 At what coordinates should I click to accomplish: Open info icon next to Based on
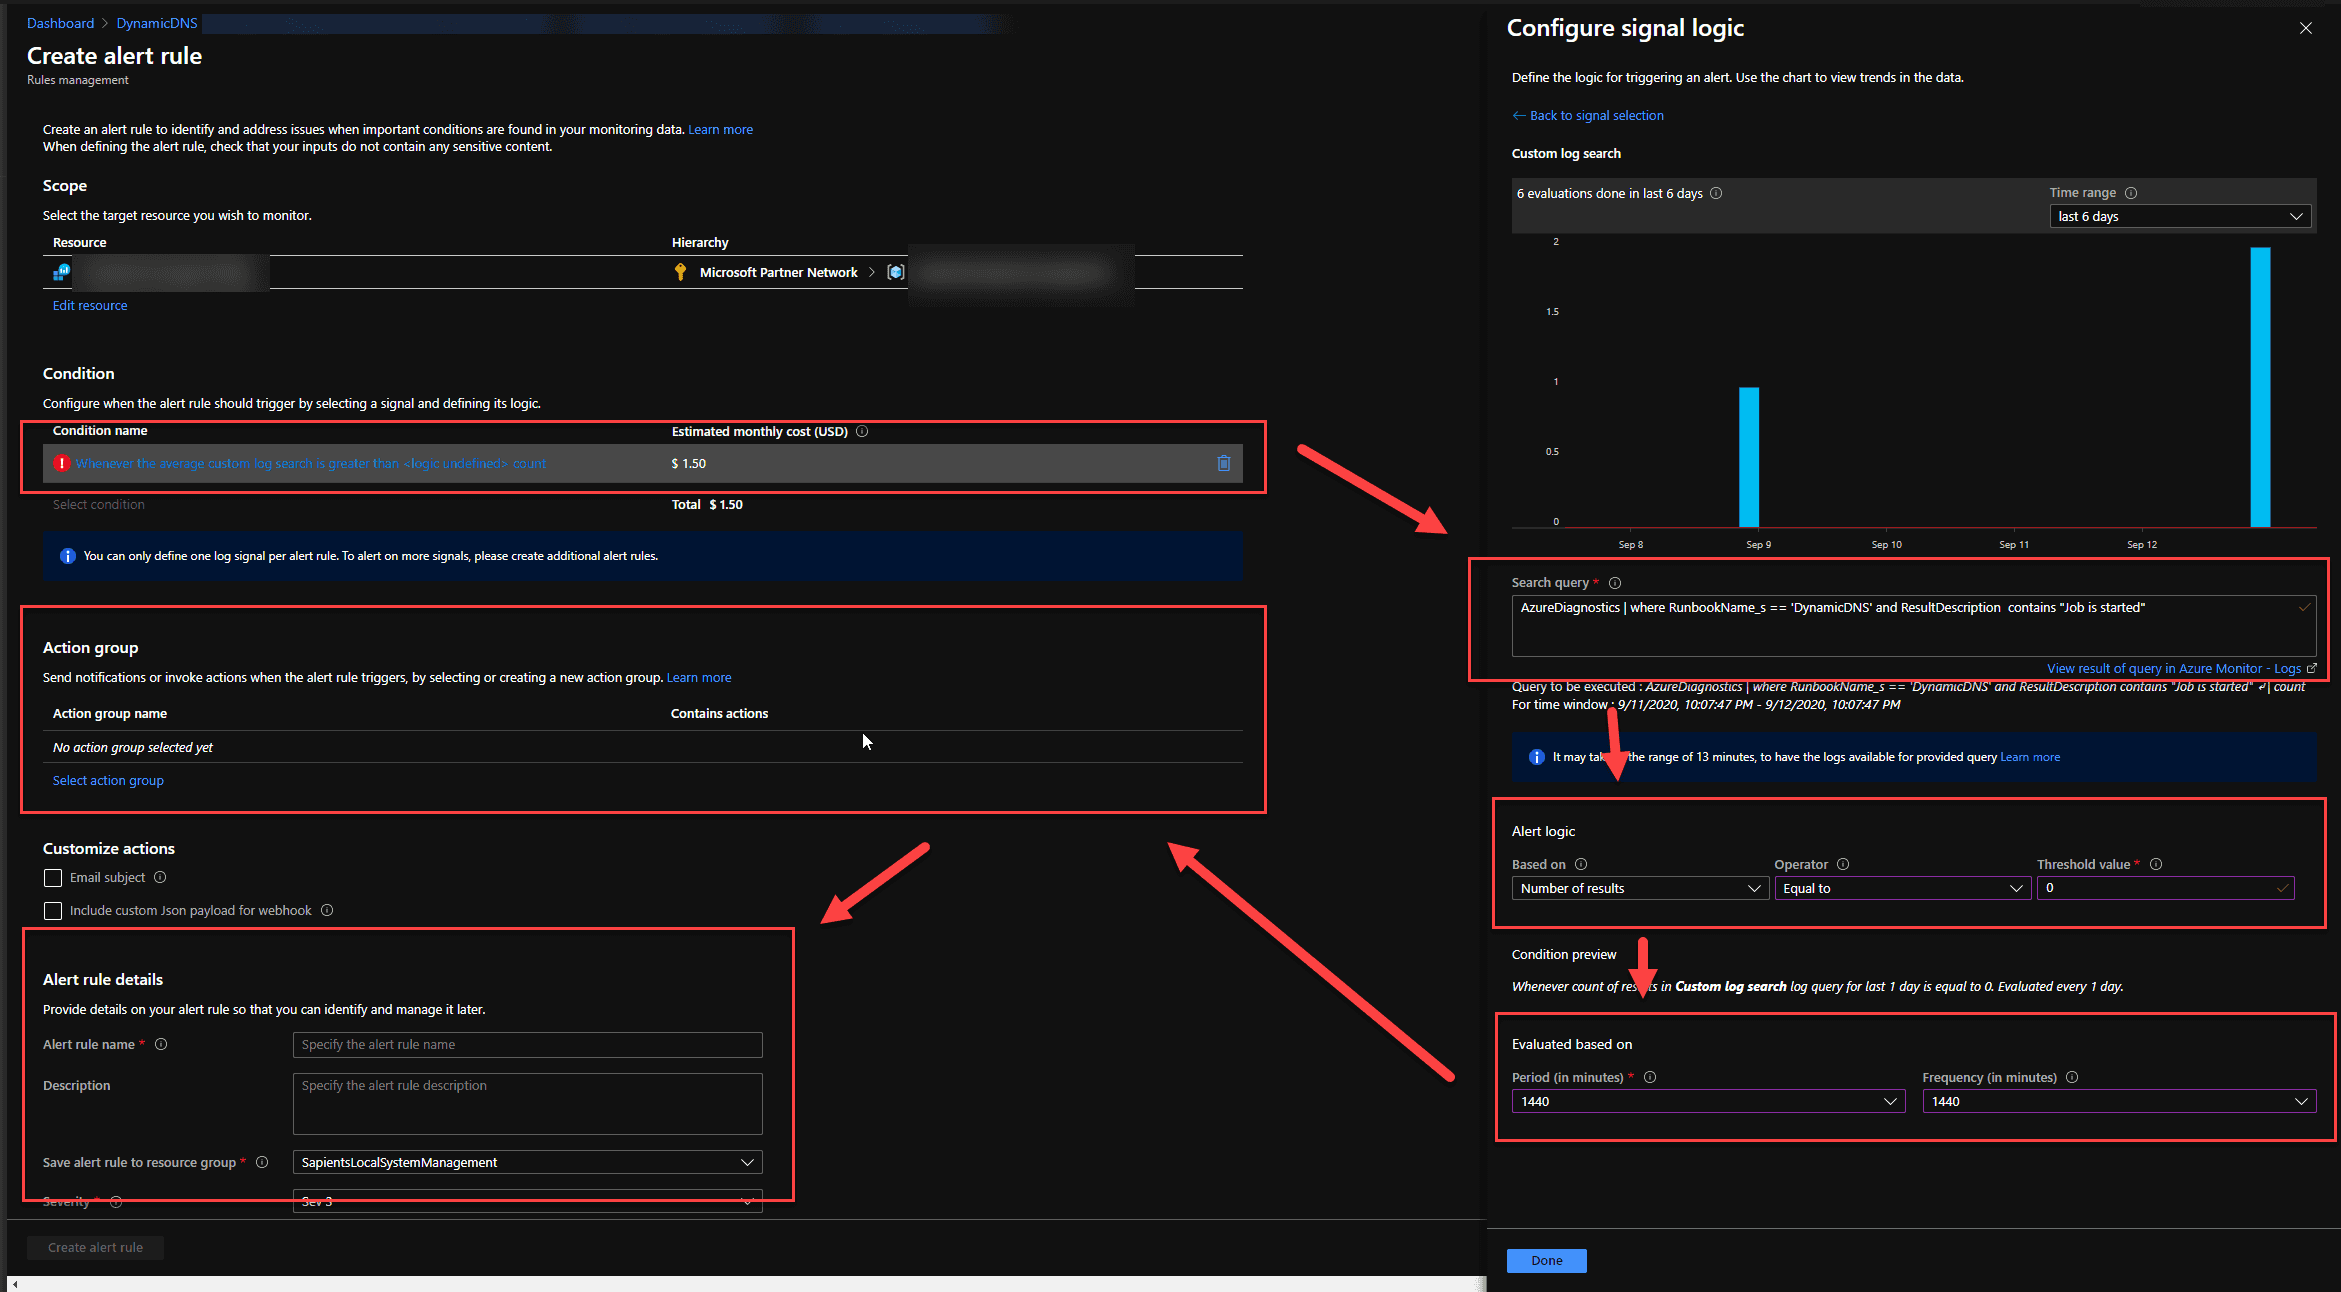(1581, 864)
